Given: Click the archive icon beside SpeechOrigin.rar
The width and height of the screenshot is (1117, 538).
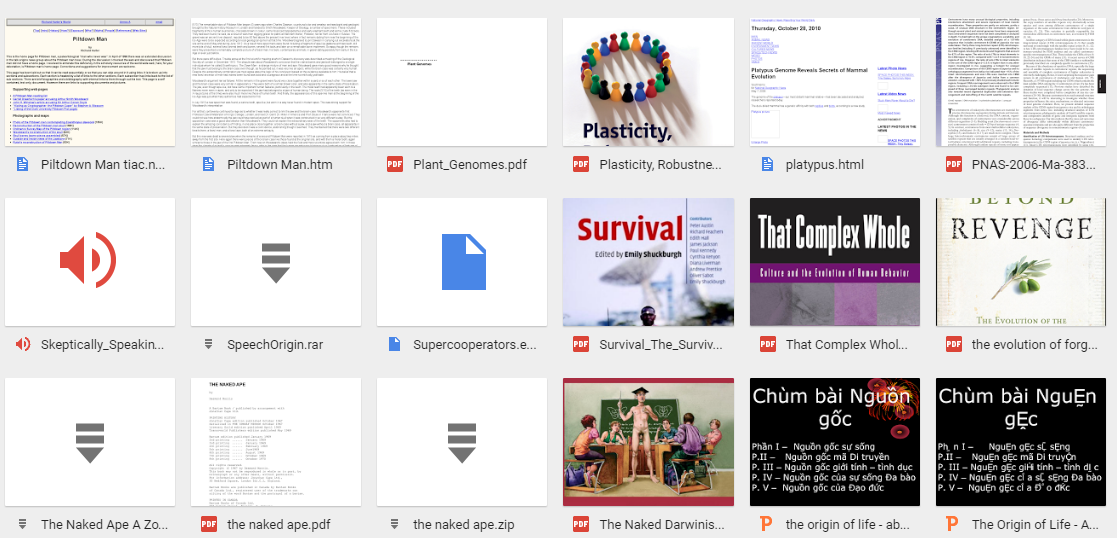Looking at the screenshot, I should 209,345.
